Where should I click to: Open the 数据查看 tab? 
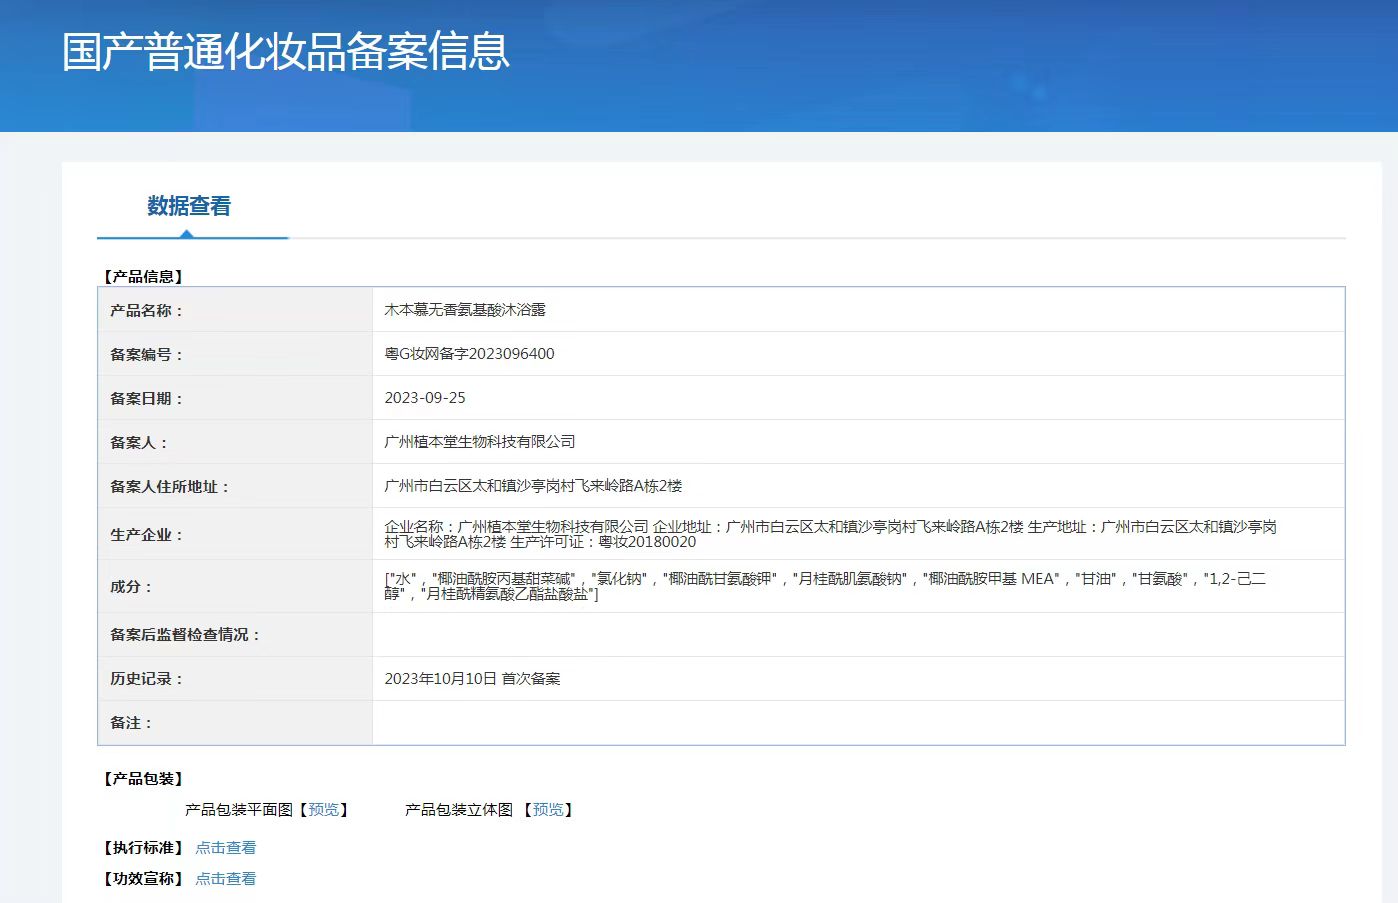coord(189,206)
